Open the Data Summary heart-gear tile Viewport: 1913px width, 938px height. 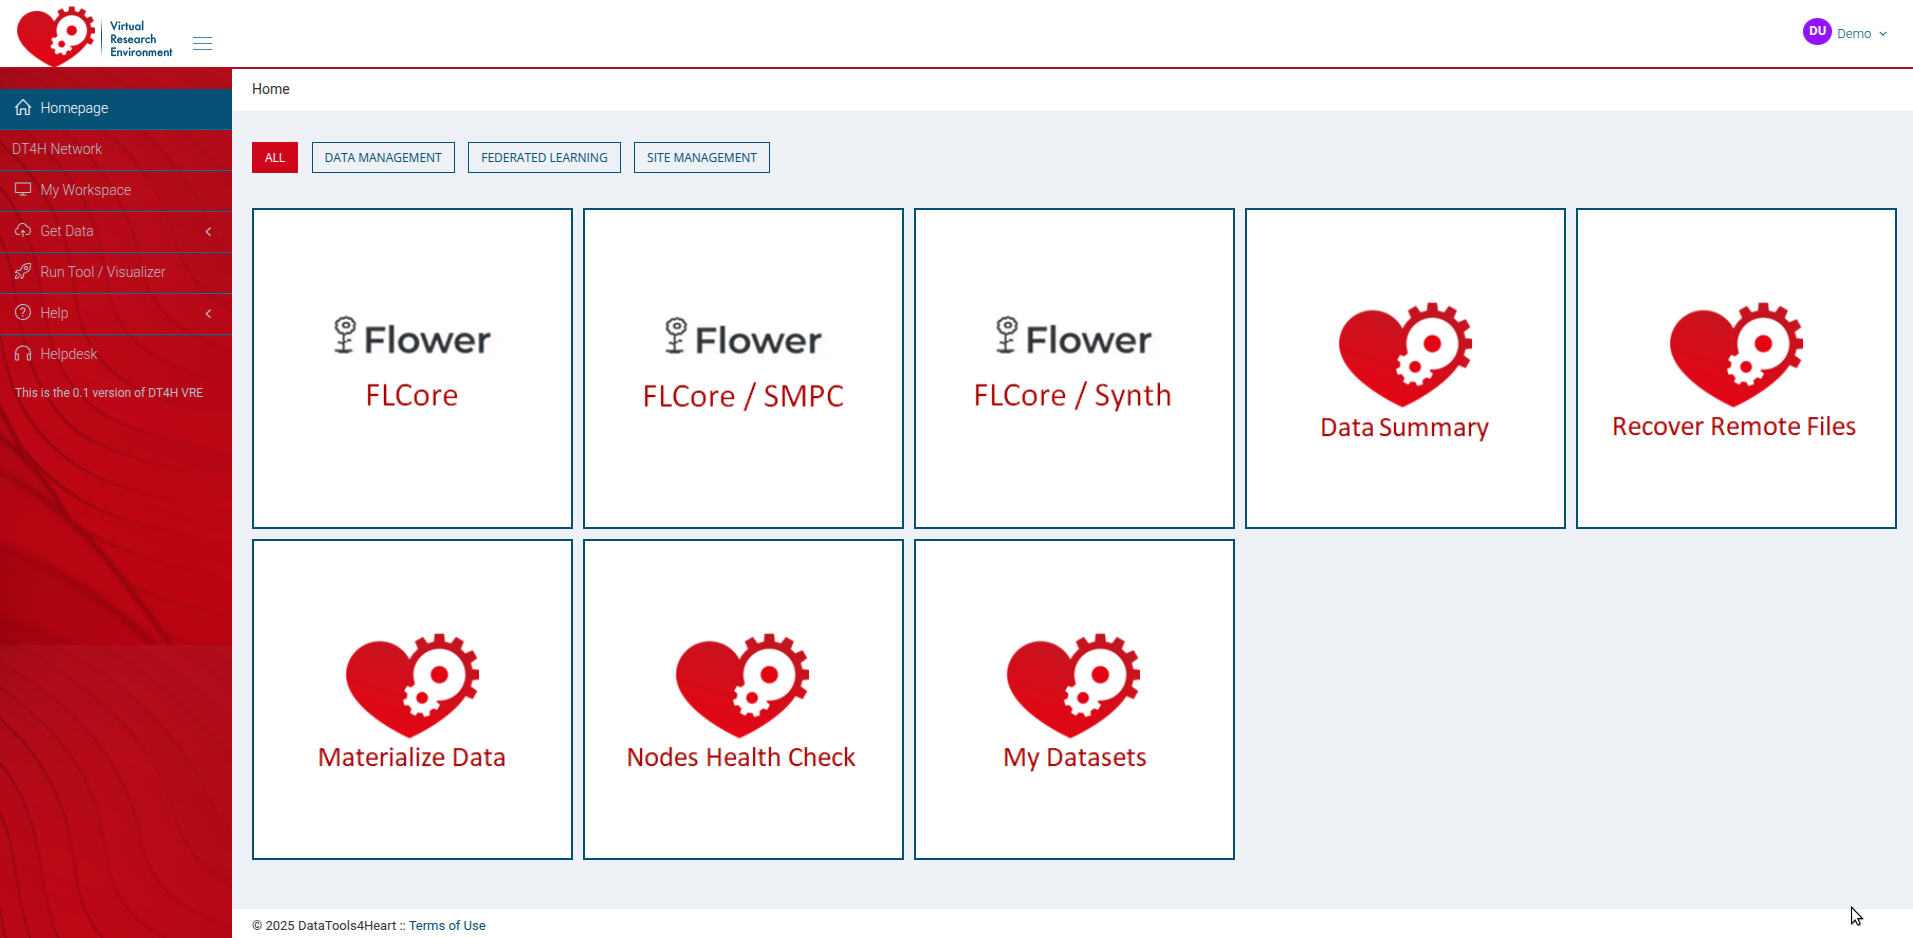pos(1404,368)
